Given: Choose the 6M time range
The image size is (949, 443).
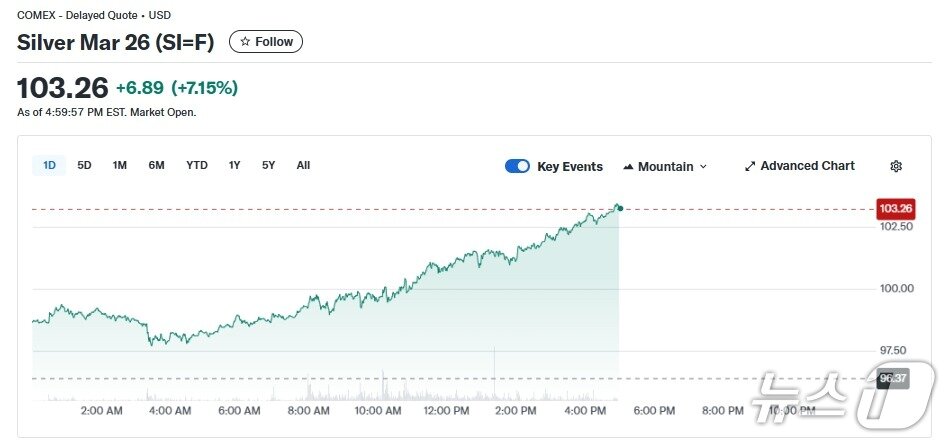Looking at the screenshot, I should (156, 165).
